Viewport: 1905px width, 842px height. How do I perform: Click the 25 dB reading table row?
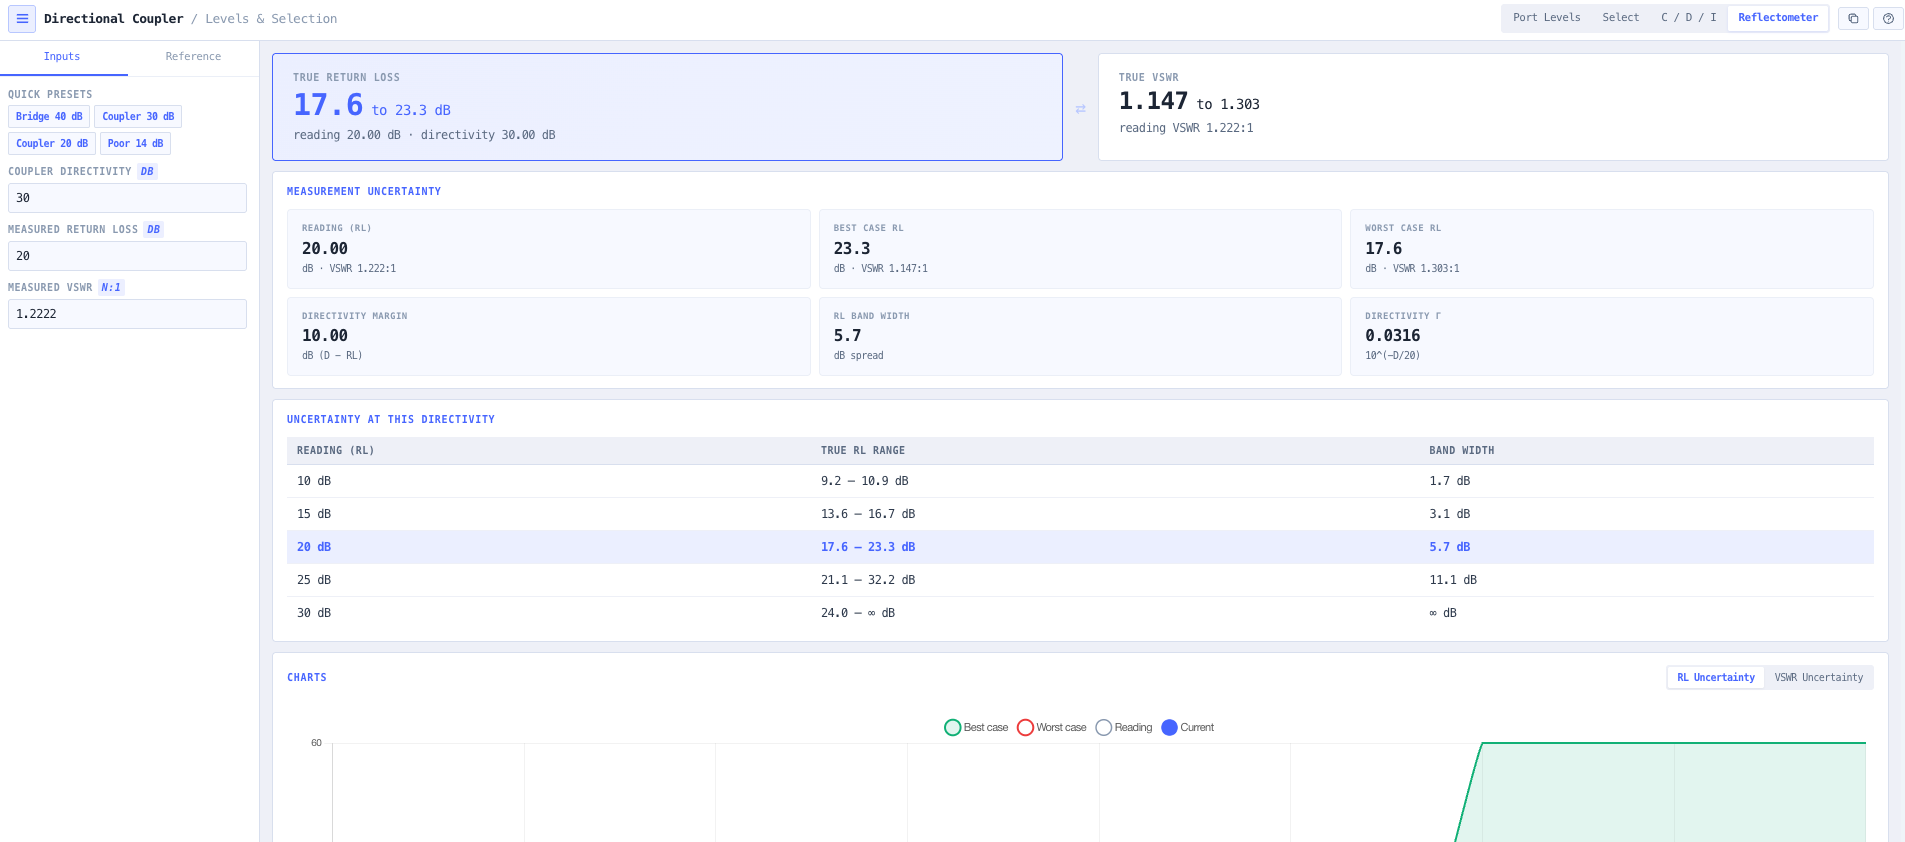[1080, 580]
